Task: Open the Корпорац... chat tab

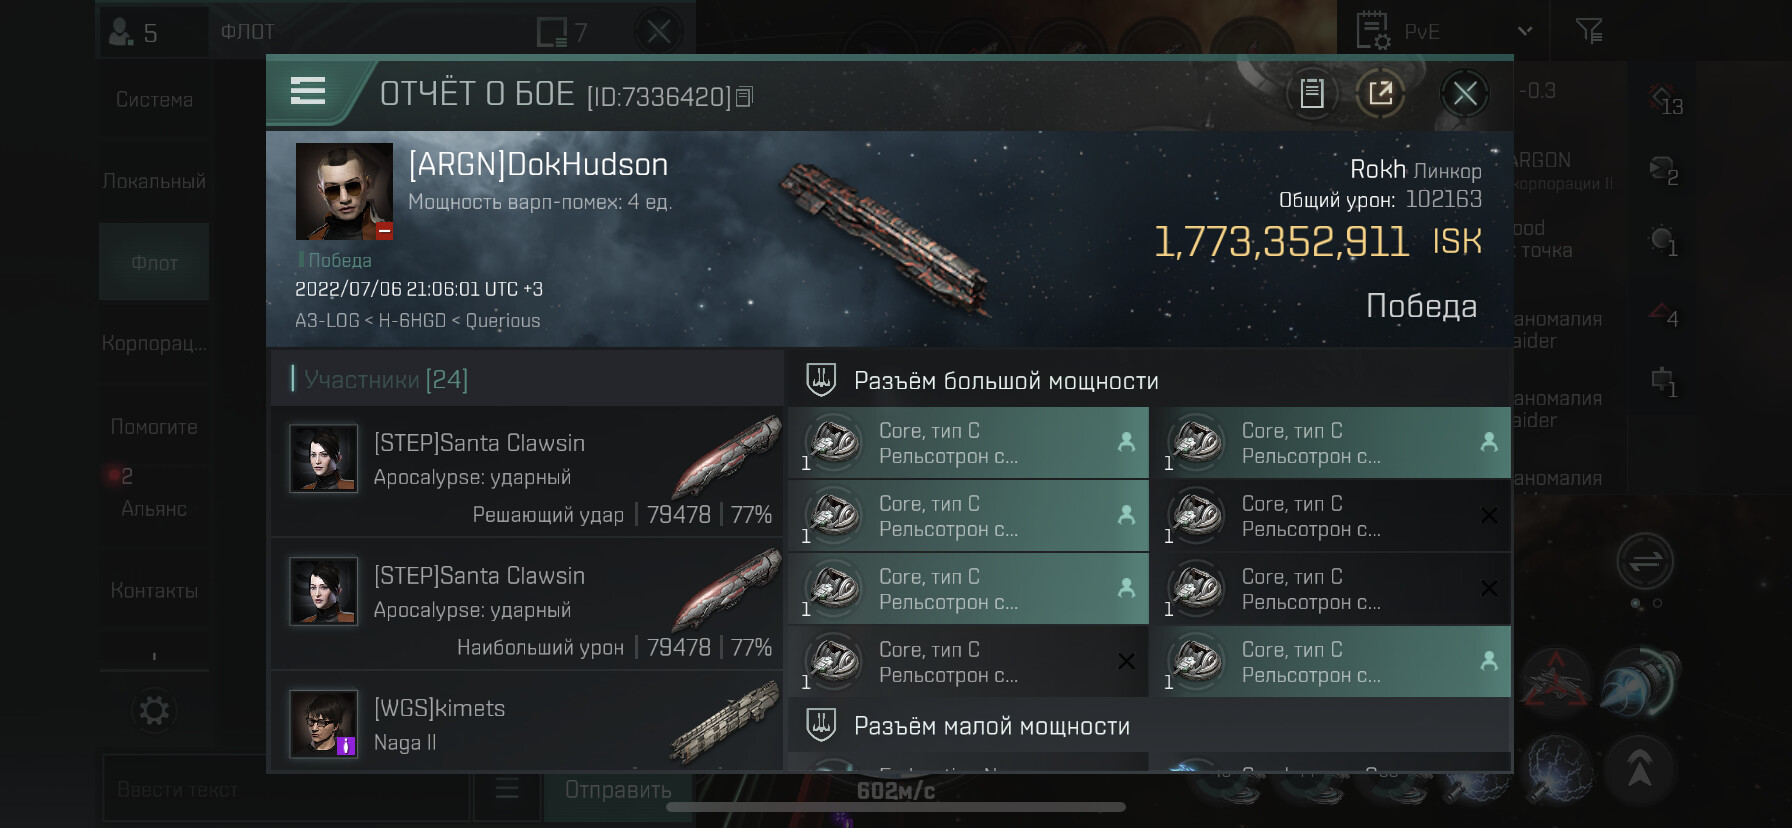Action: tap(154, 343)
